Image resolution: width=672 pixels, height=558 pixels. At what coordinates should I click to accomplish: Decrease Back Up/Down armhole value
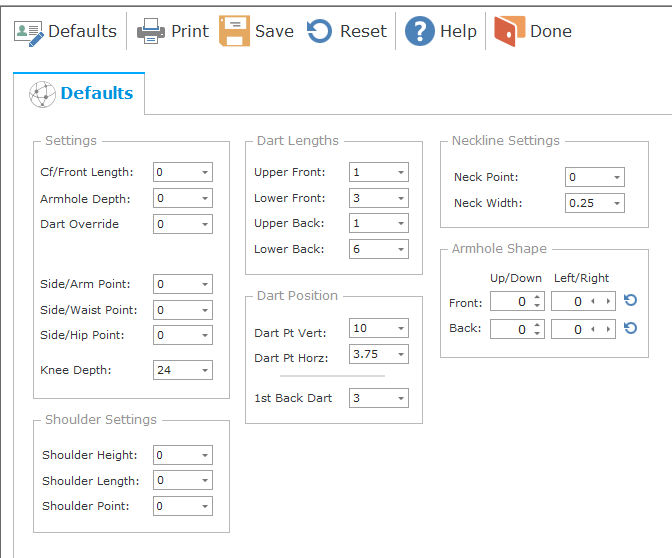tap(537, 333)
